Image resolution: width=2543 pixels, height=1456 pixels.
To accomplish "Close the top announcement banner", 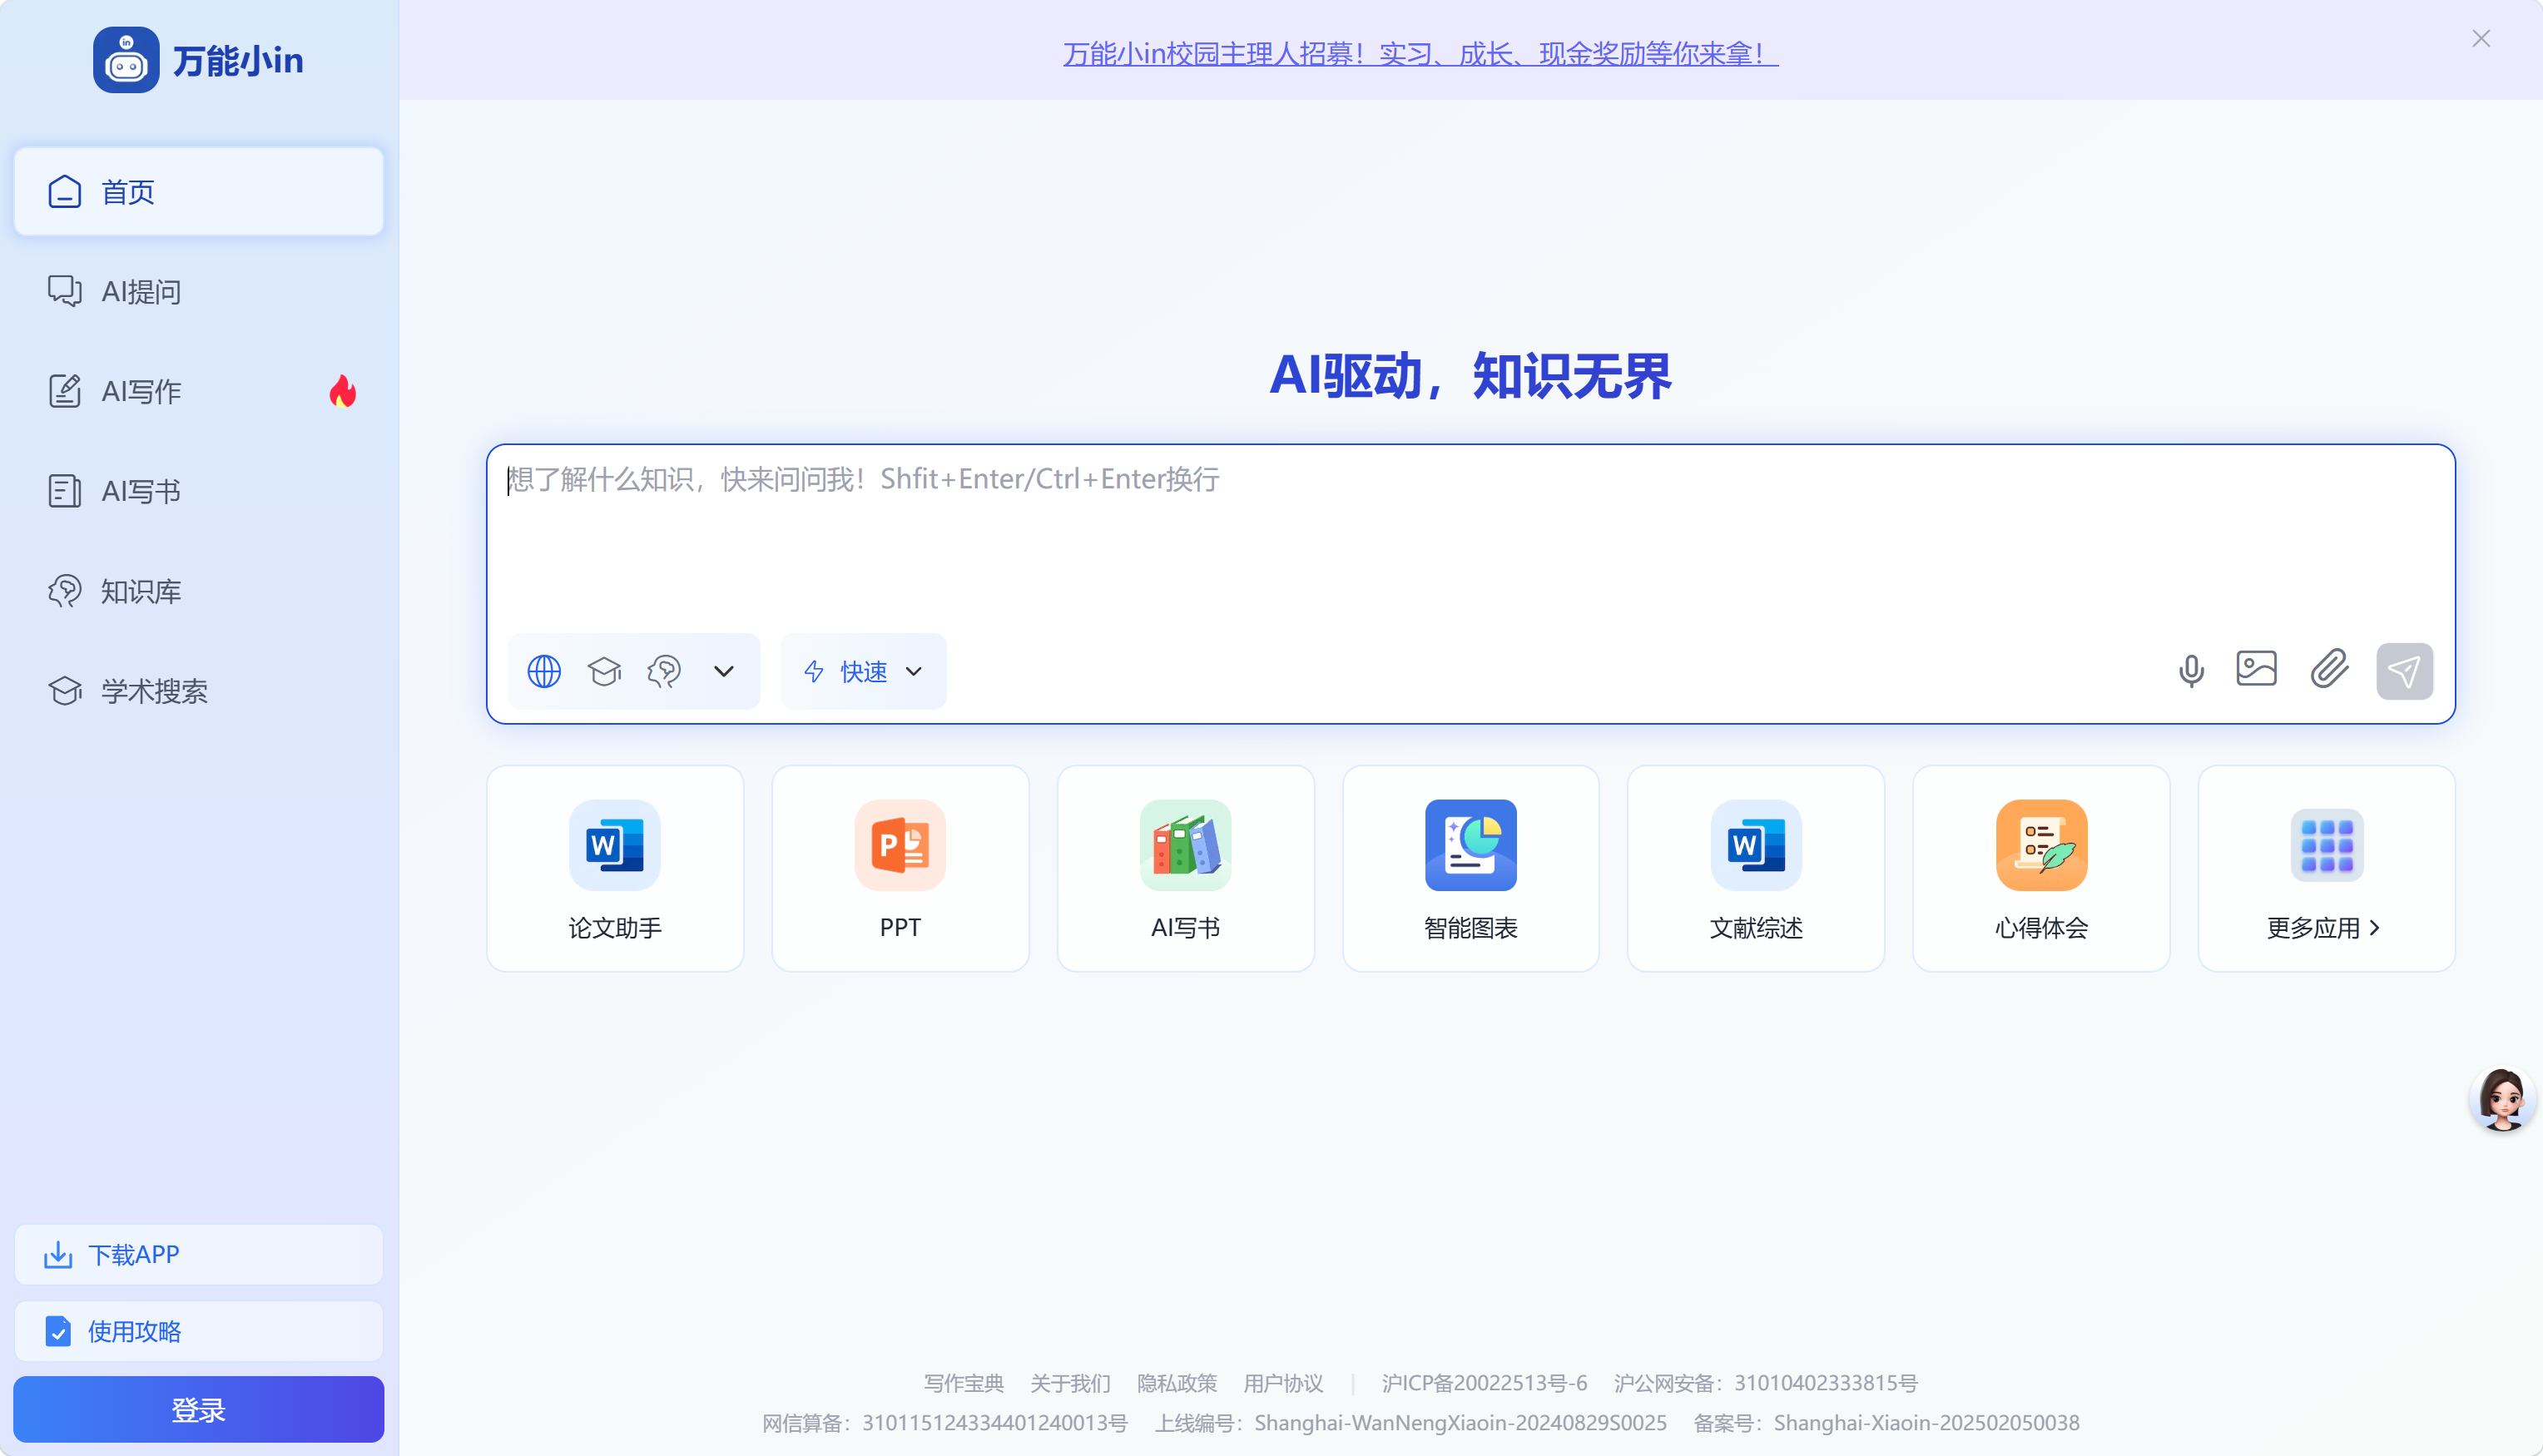I will 2481,38.
